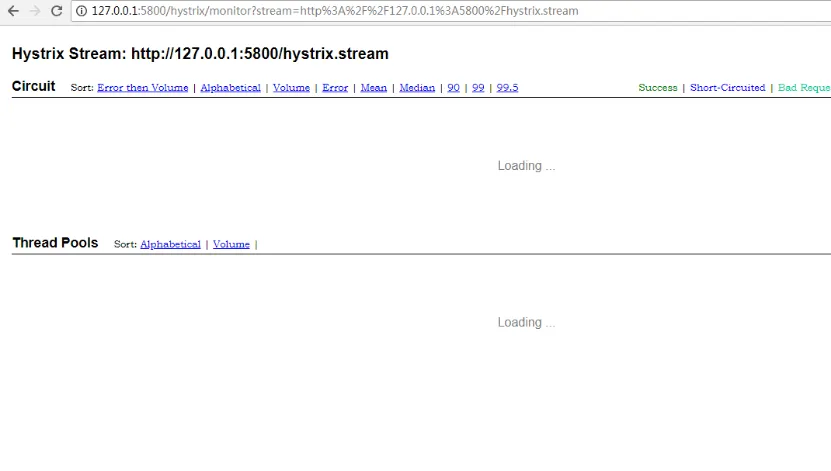Sort circuits by Volume

291,87
